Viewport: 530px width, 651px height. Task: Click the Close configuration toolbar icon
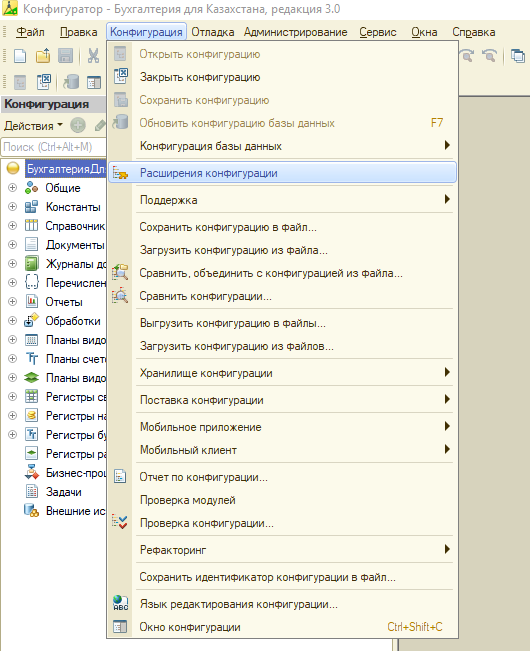(x=44, y=82)
